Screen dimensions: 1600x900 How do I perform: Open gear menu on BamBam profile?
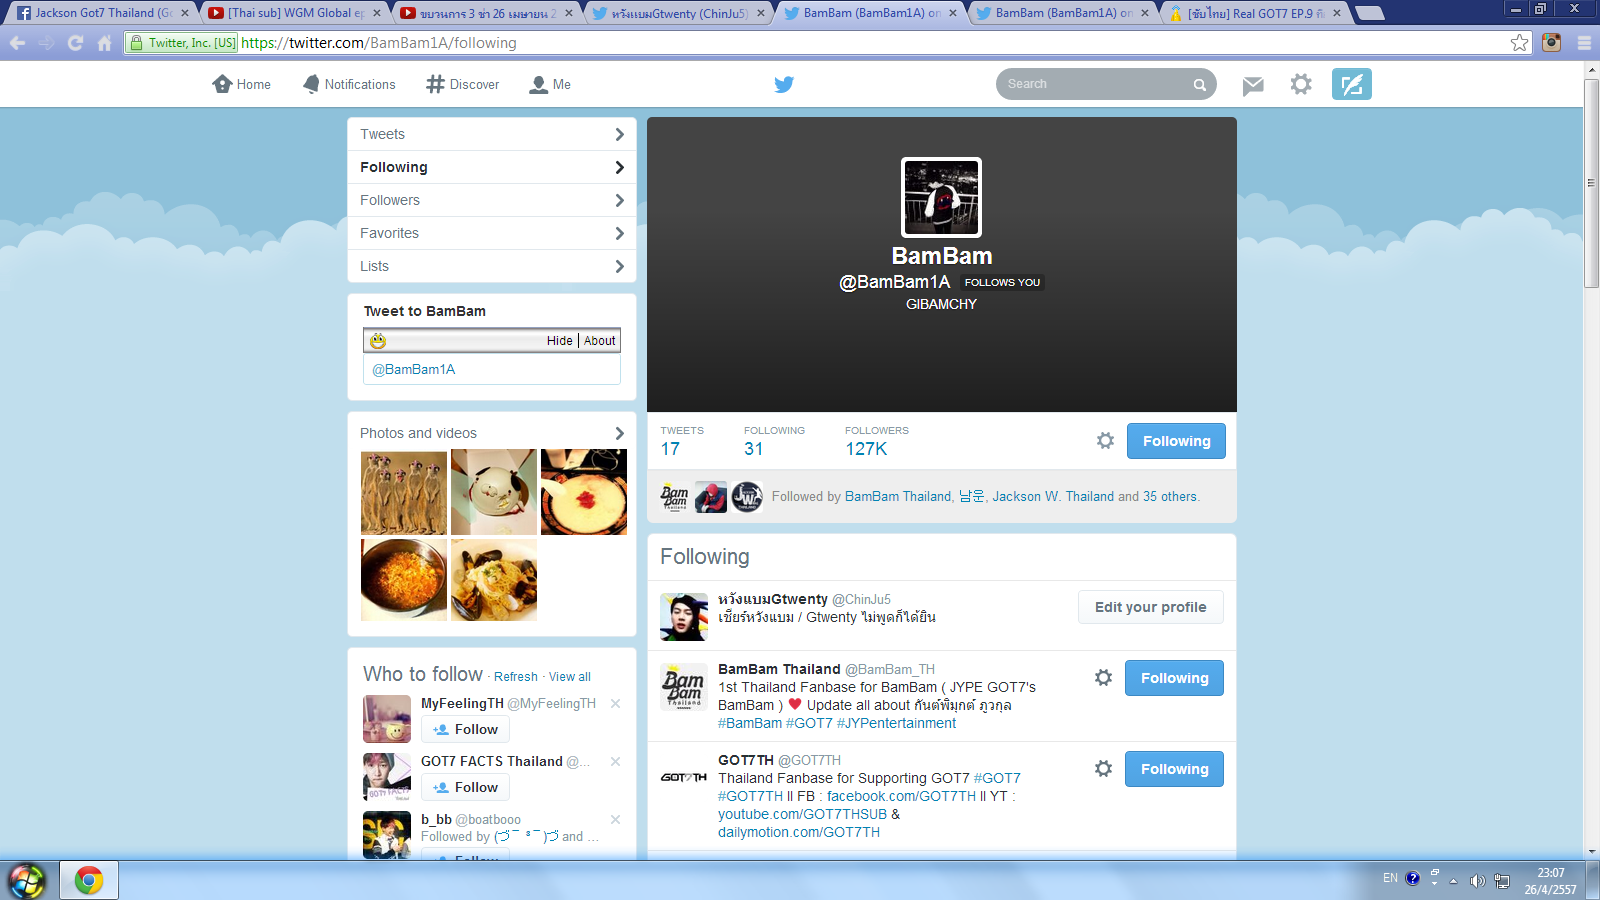(x=1105, y=441)
